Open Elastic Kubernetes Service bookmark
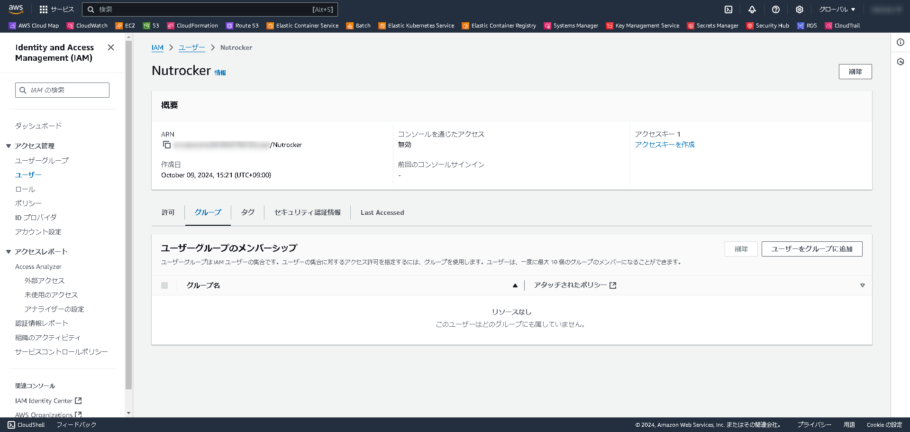 417,26
